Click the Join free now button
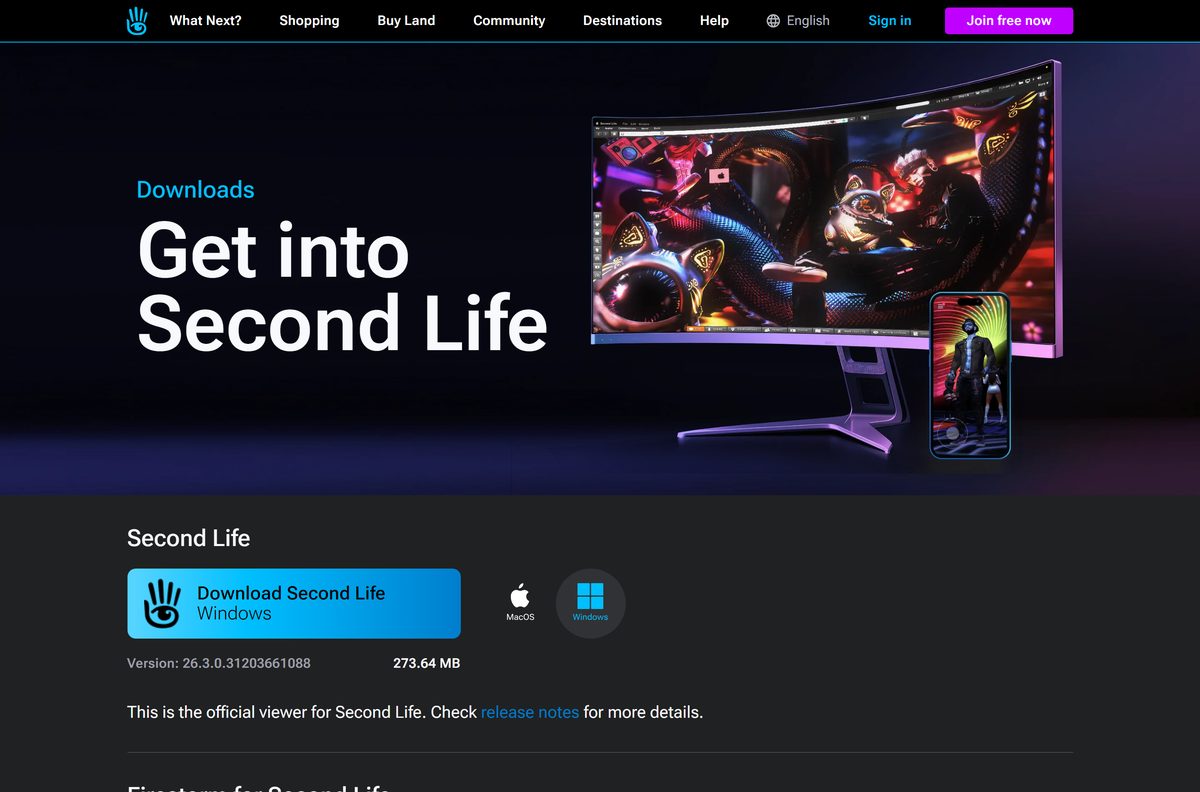The height and width of the screenshot is (792, 1200). click(x=1009, y=20)
